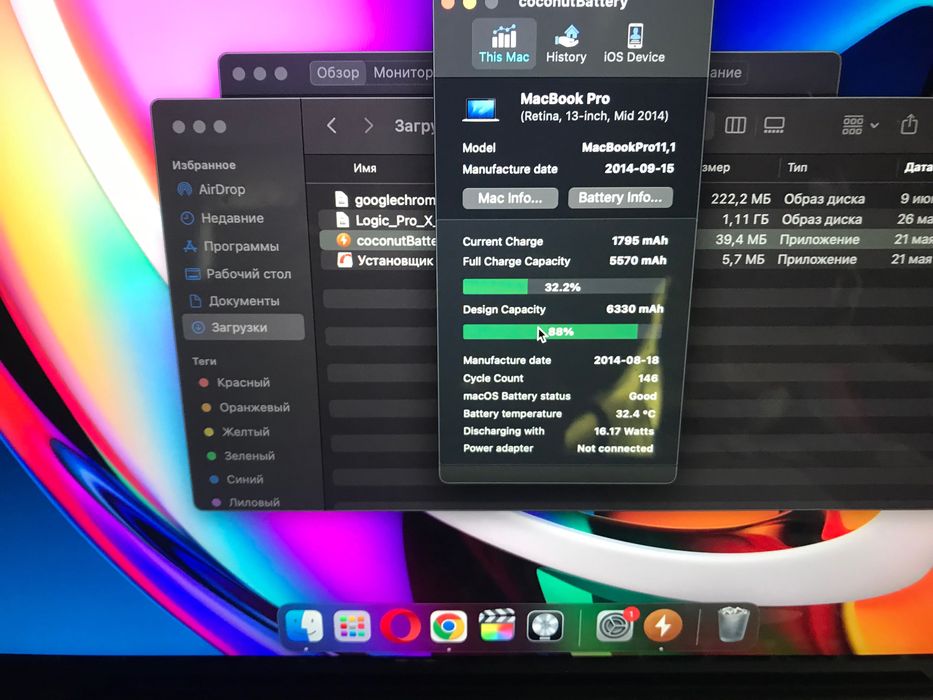Viewport: 933px width, 700px height.
Task: Select Обзор tab in background window
Action: click(337, 73)
